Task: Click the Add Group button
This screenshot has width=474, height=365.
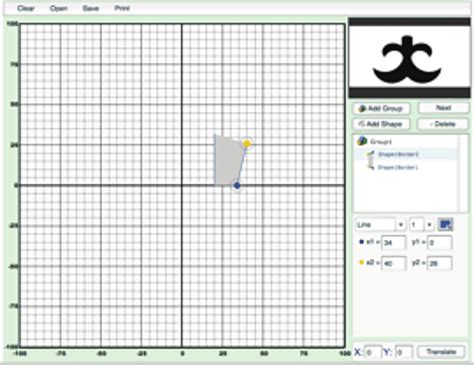Action: pyautogui.click(x=381, y=108)
